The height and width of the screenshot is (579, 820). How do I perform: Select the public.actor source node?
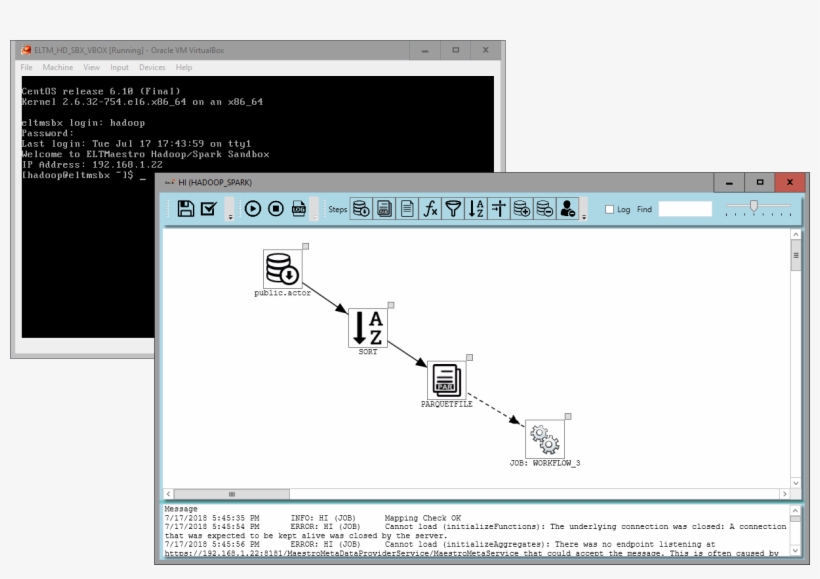[x=282, y=268]
